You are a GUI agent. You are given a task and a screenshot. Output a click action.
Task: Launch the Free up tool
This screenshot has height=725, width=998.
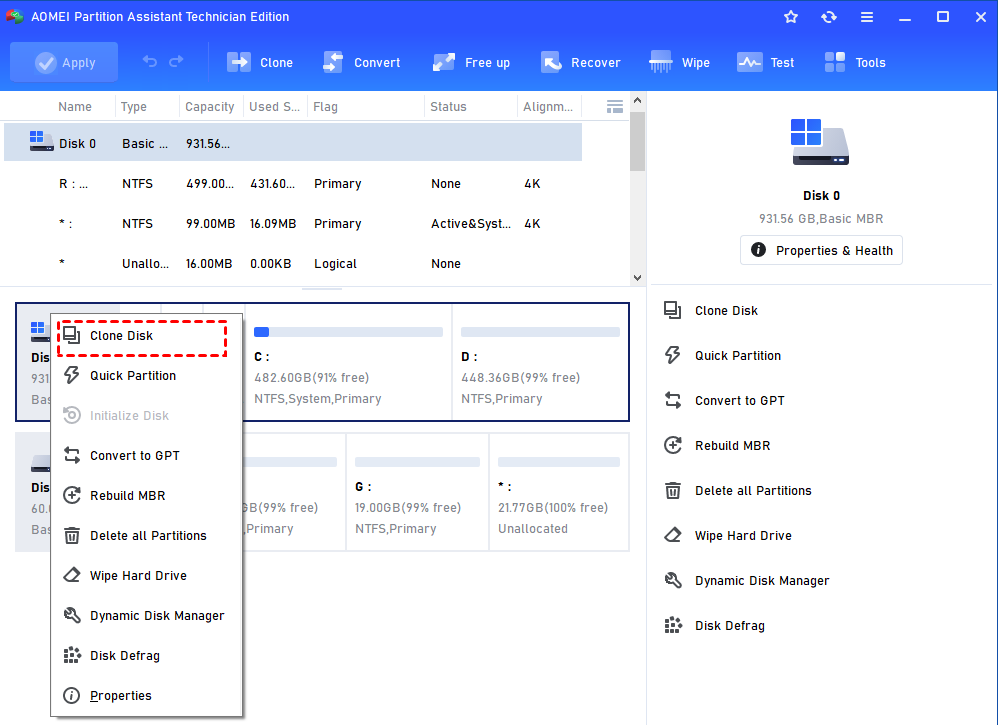(x=471, y=62)
